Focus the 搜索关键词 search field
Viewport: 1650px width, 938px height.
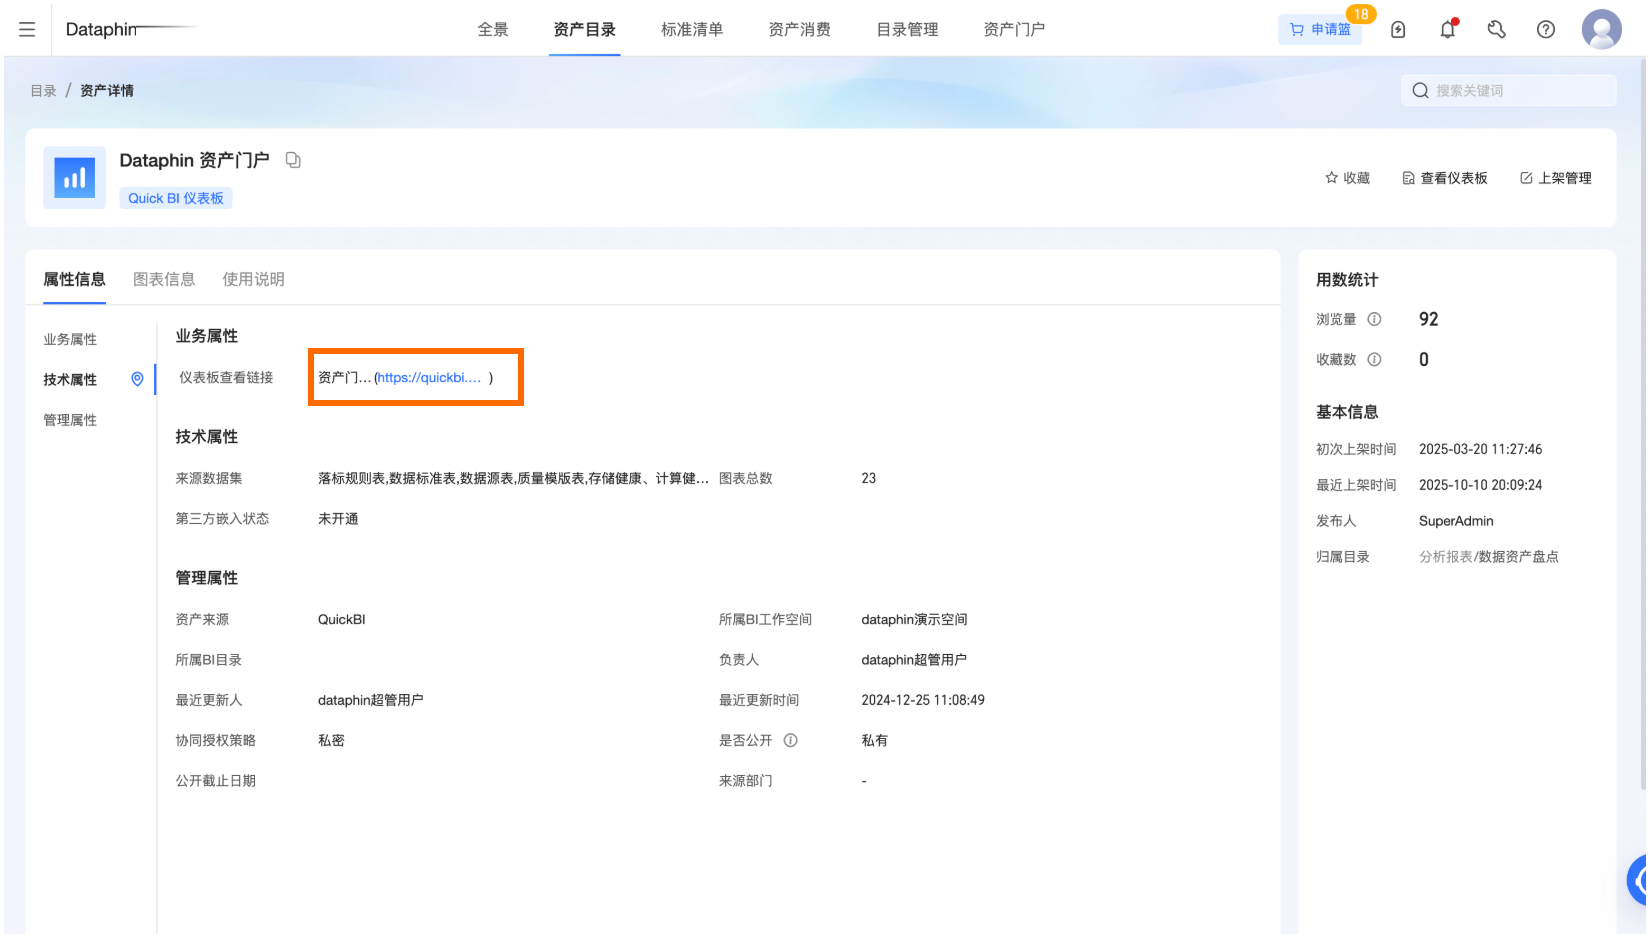(x=1508, y=91)
